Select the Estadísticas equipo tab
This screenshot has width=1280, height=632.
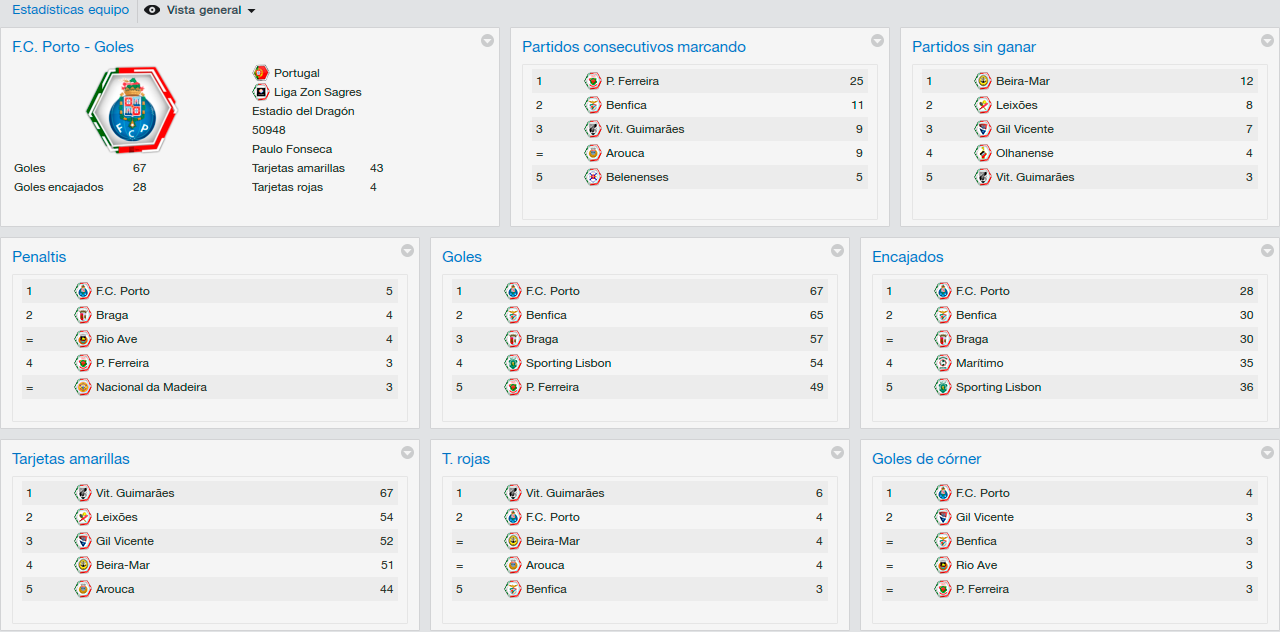click(x=70, y=10)
